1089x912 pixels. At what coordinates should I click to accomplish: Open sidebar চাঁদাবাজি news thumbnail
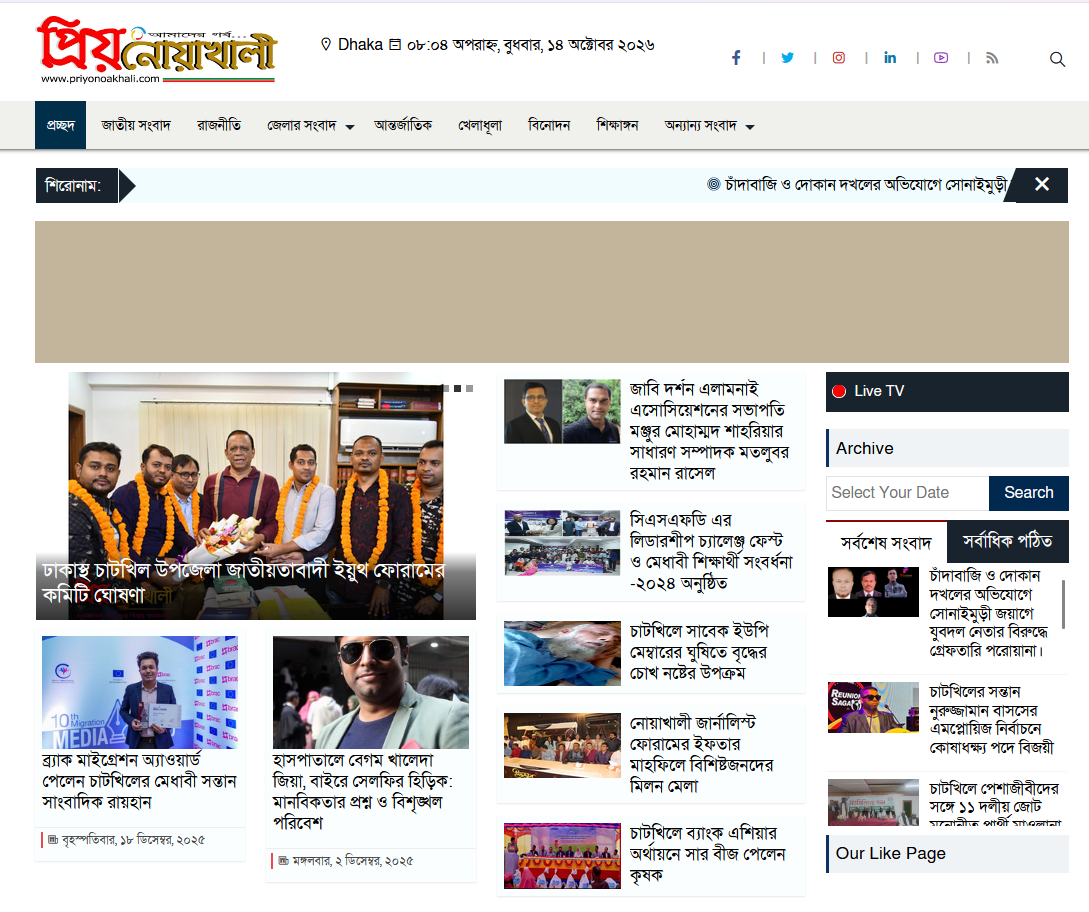[x=874, y=592]
